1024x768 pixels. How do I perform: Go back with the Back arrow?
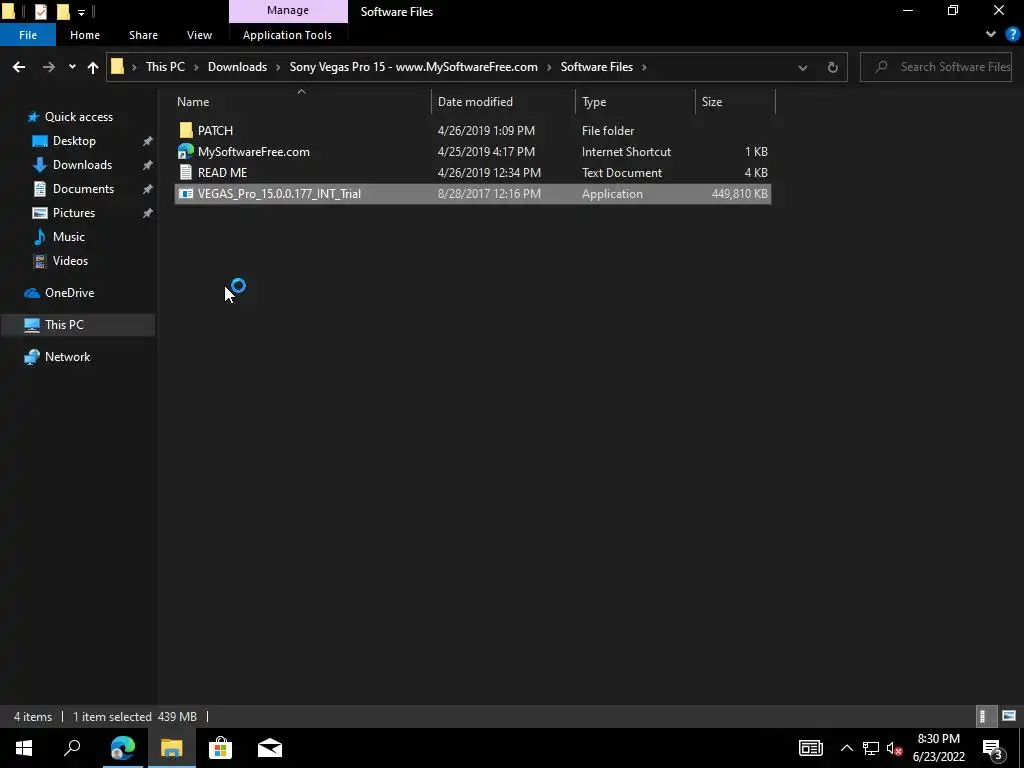point(19,67)
